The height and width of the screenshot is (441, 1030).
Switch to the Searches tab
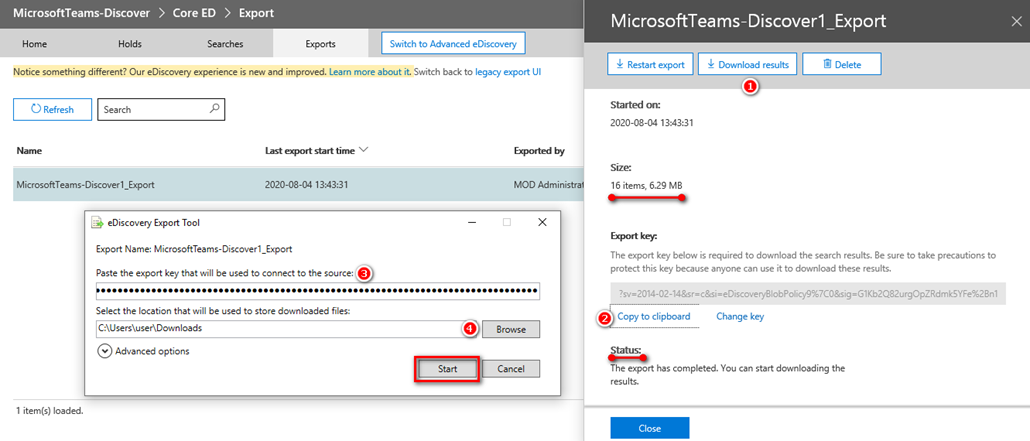(x=225, y=44)
